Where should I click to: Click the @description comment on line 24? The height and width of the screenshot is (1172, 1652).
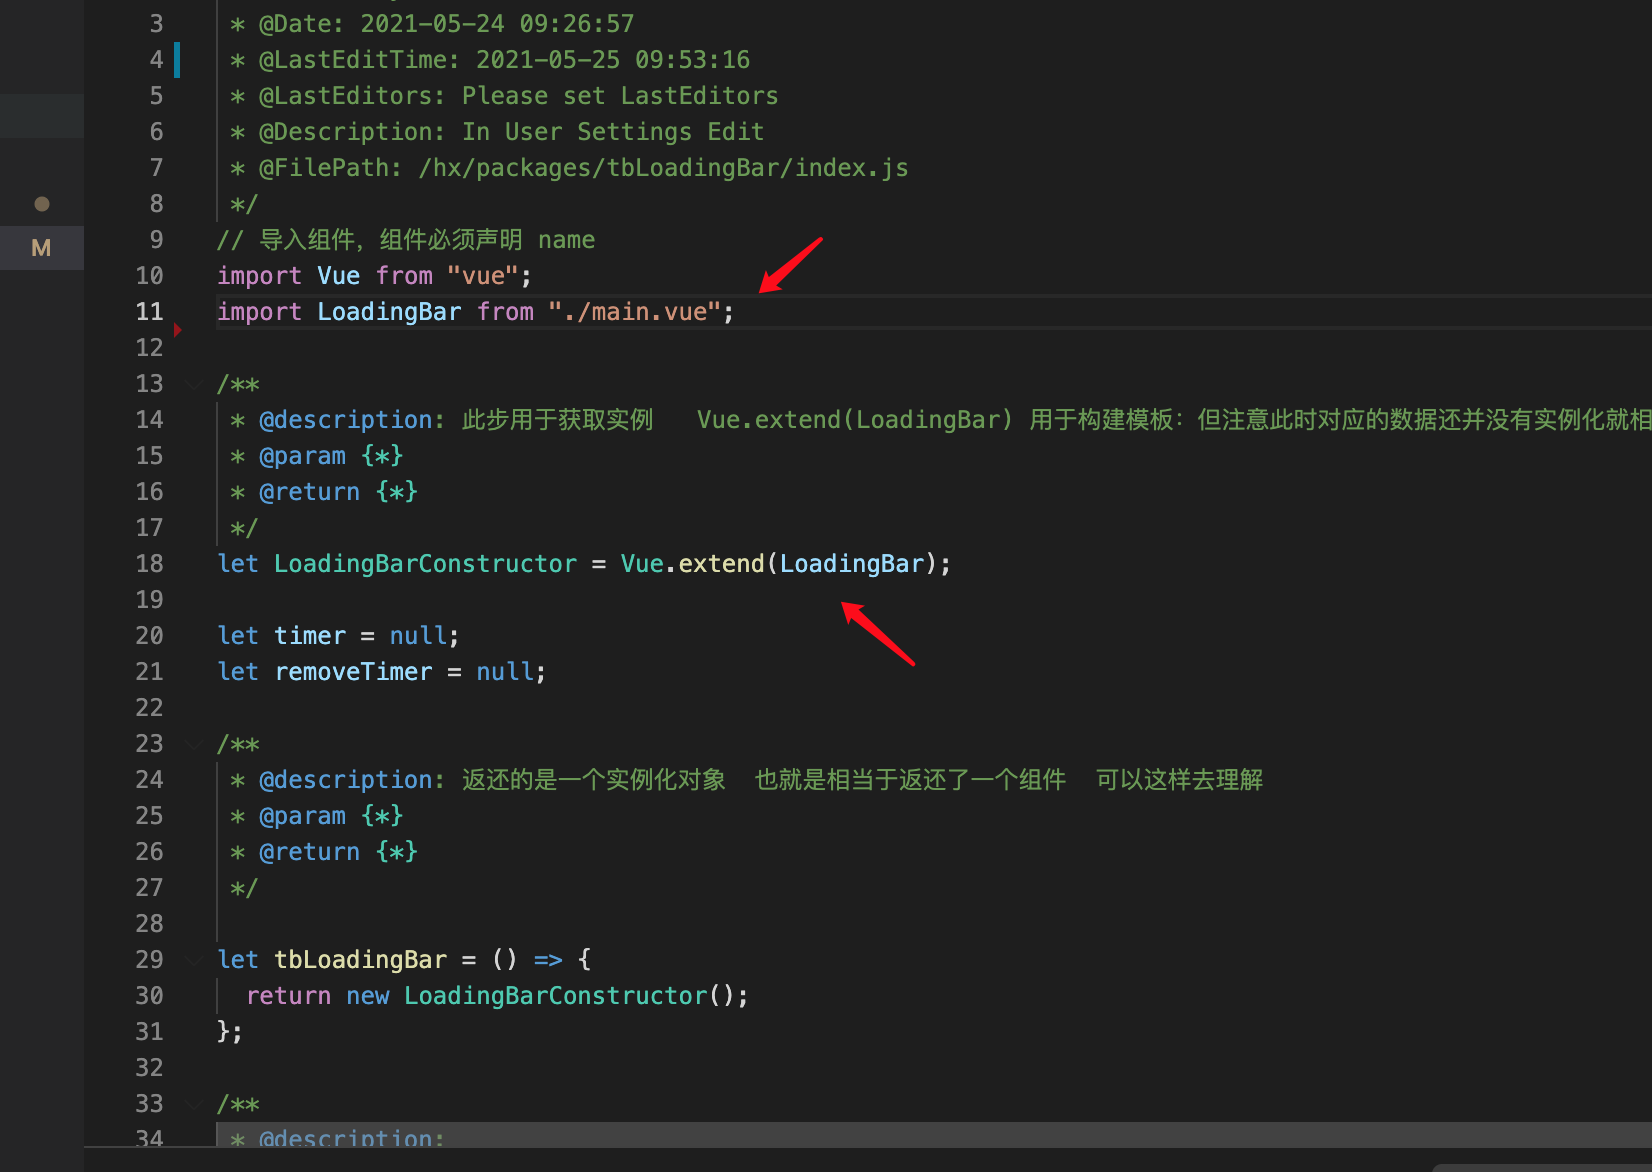(746, 780)
